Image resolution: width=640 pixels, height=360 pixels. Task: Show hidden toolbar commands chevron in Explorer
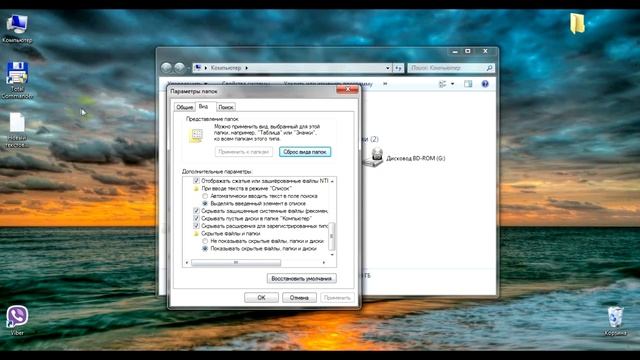(385, 84)
